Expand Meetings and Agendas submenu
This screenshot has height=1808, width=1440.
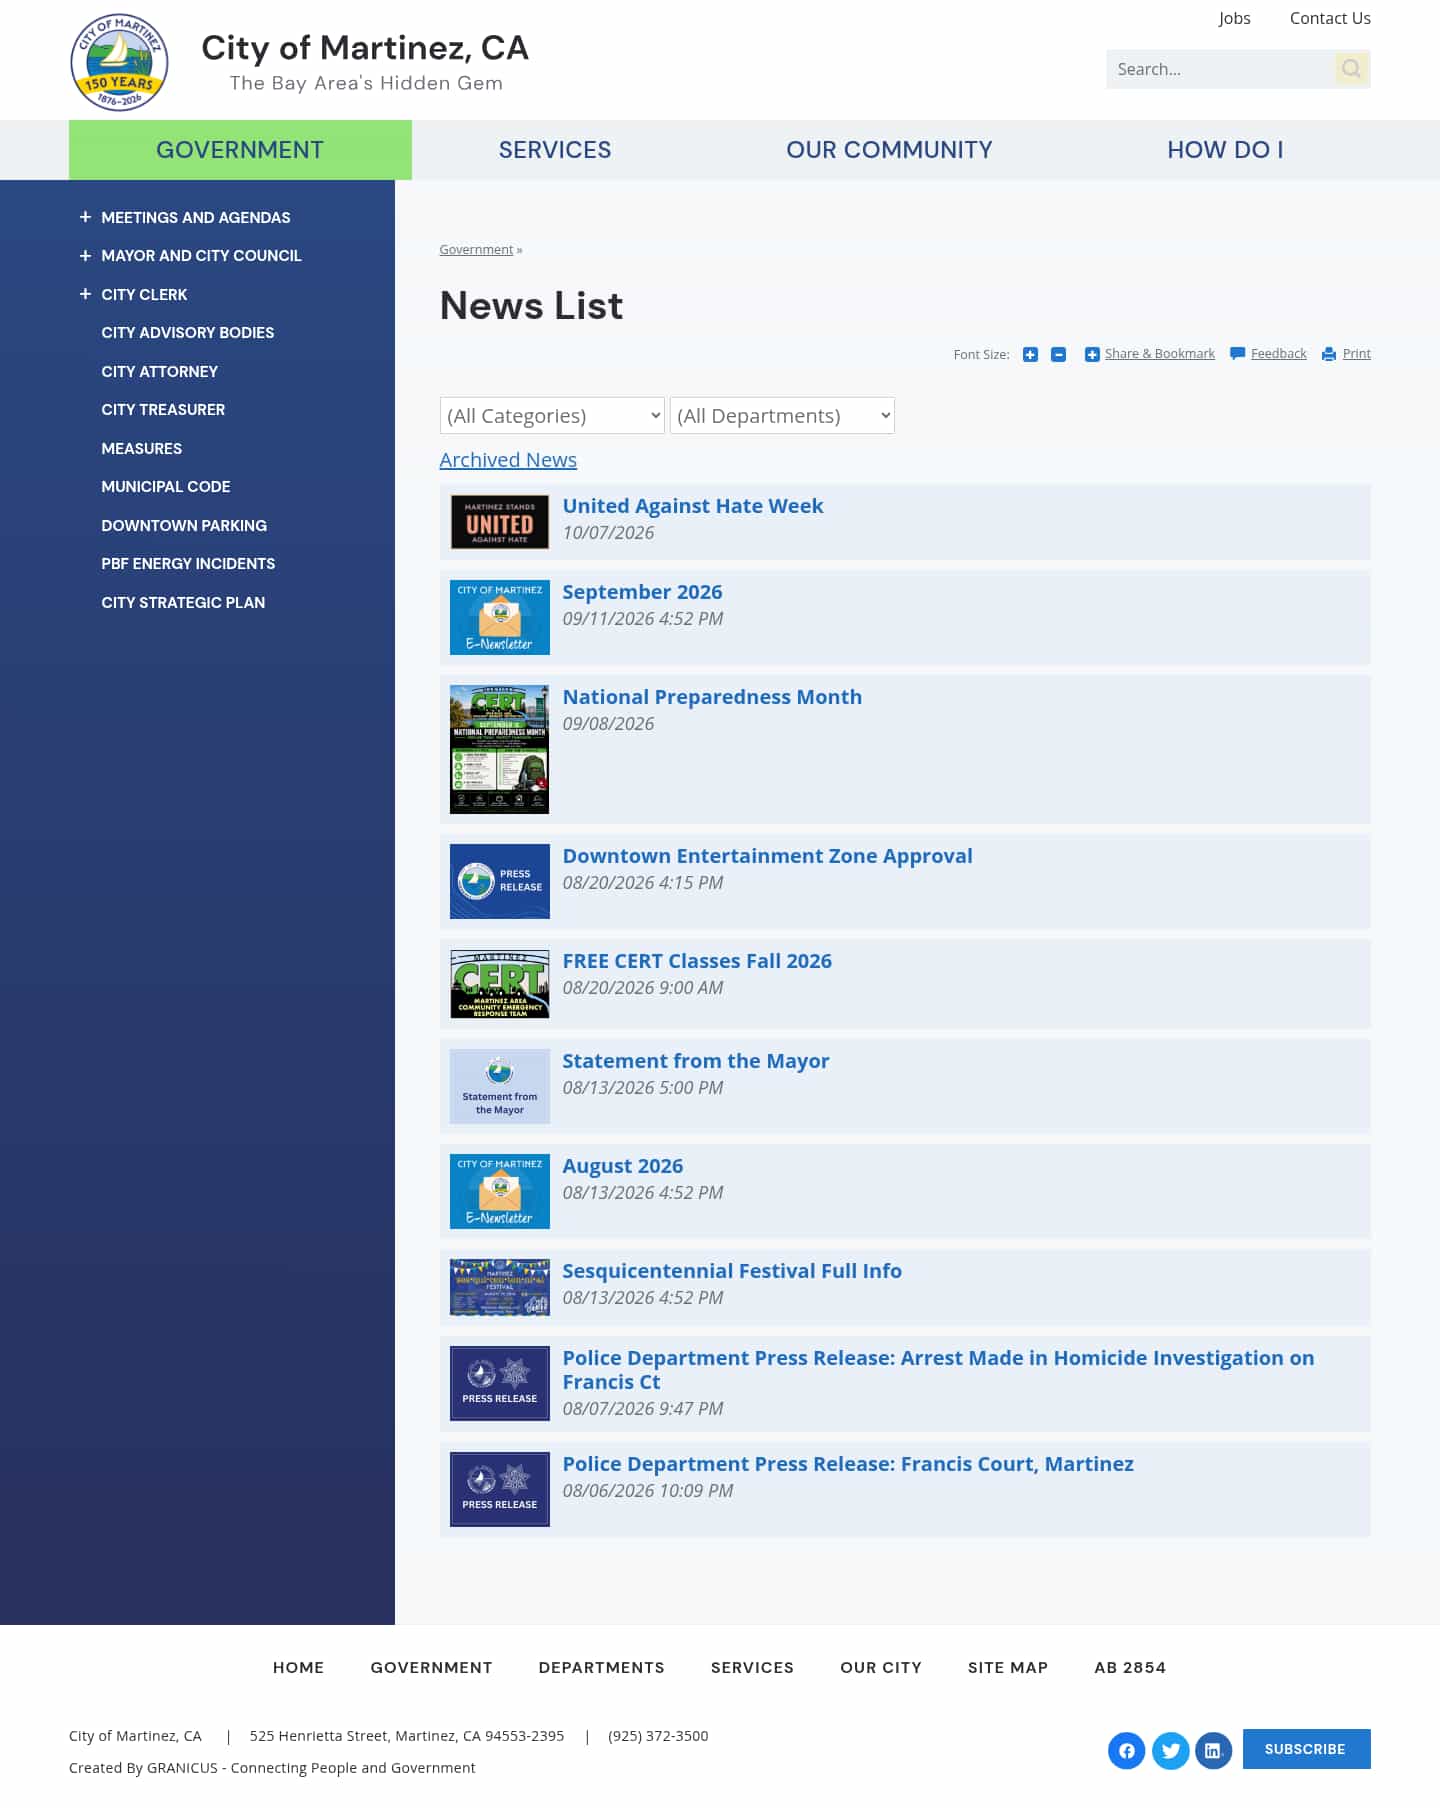click(x=85, y=217)
